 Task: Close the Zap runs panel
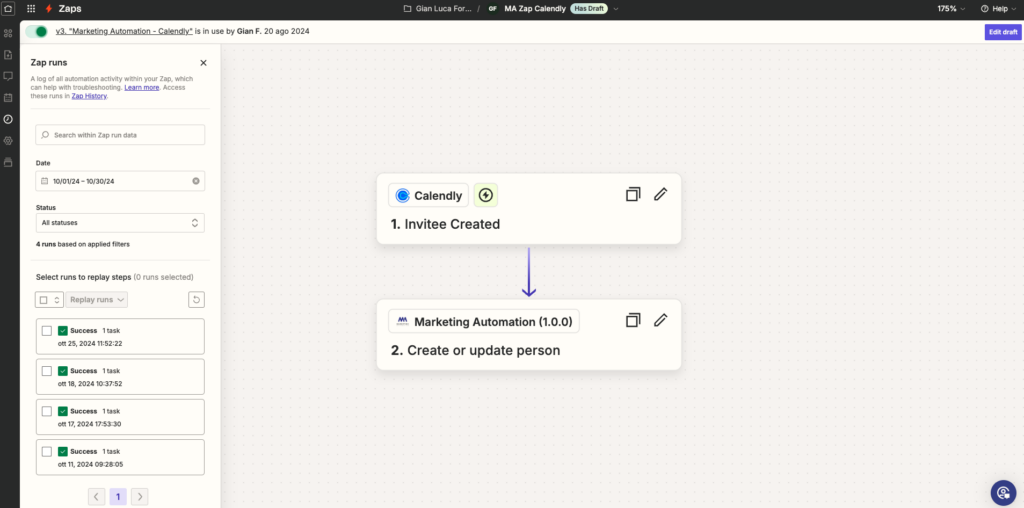tap(203, 62)
